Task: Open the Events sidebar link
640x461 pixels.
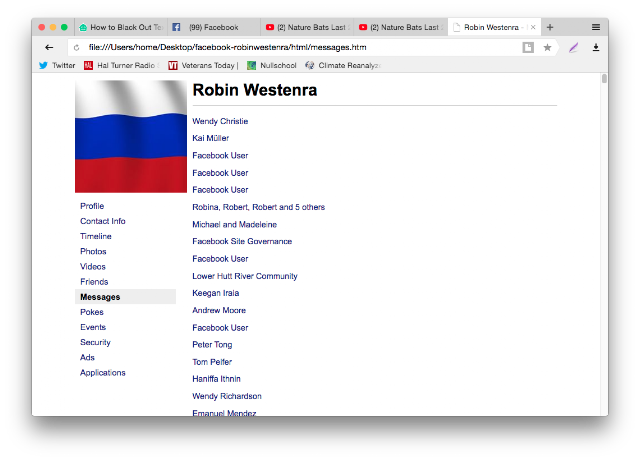Action: [93, 327]
